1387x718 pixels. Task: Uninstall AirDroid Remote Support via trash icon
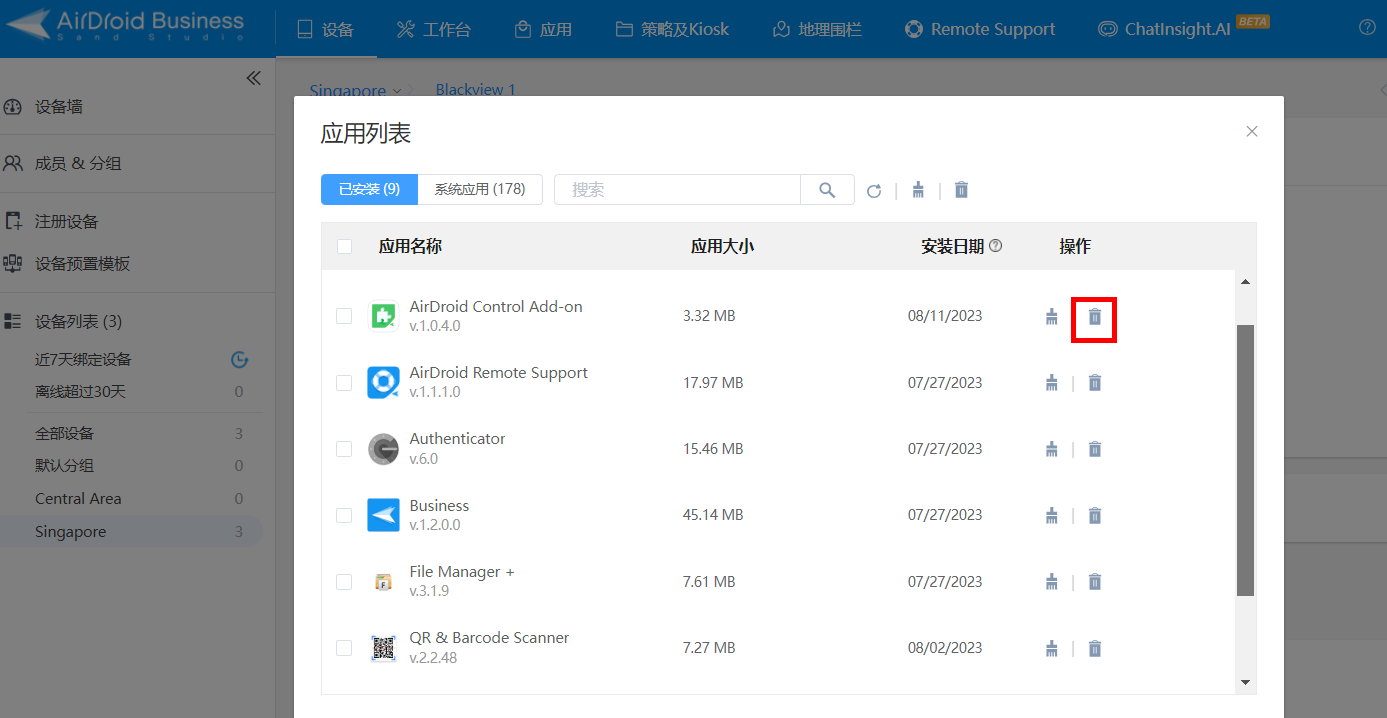[1095, 383]
